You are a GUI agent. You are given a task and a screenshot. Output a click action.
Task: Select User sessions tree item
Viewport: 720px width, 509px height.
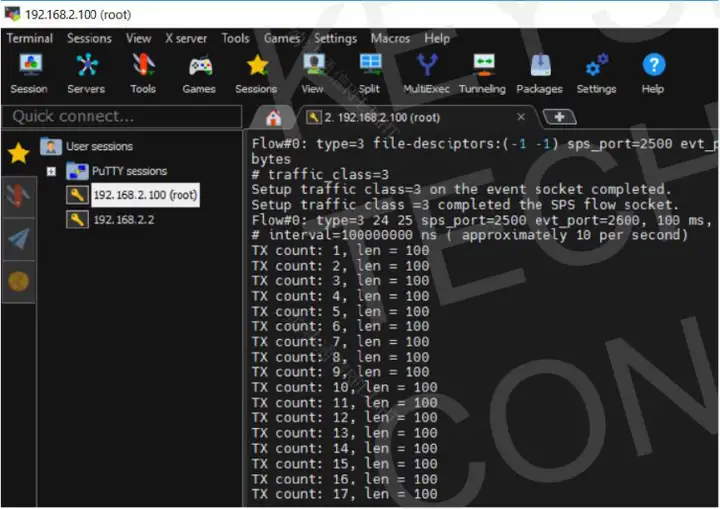point(99,147)
